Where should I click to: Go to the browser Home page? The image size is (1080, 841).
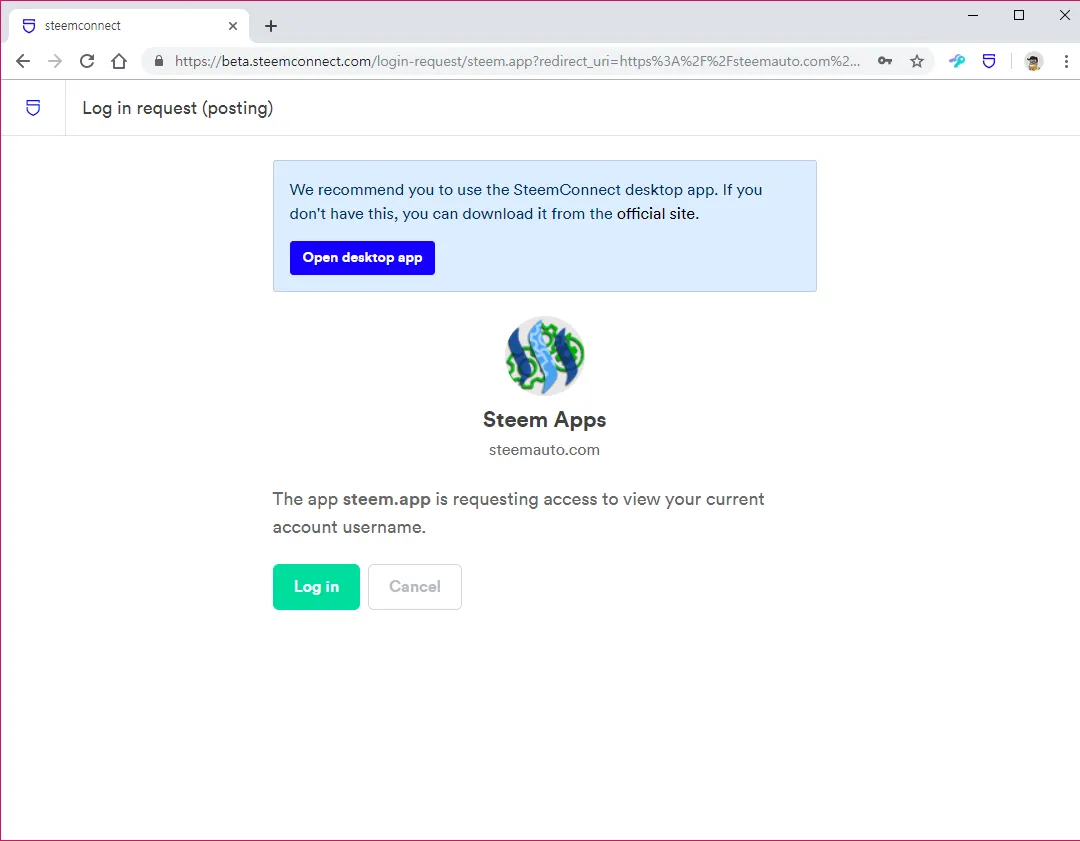coord(119,61)
